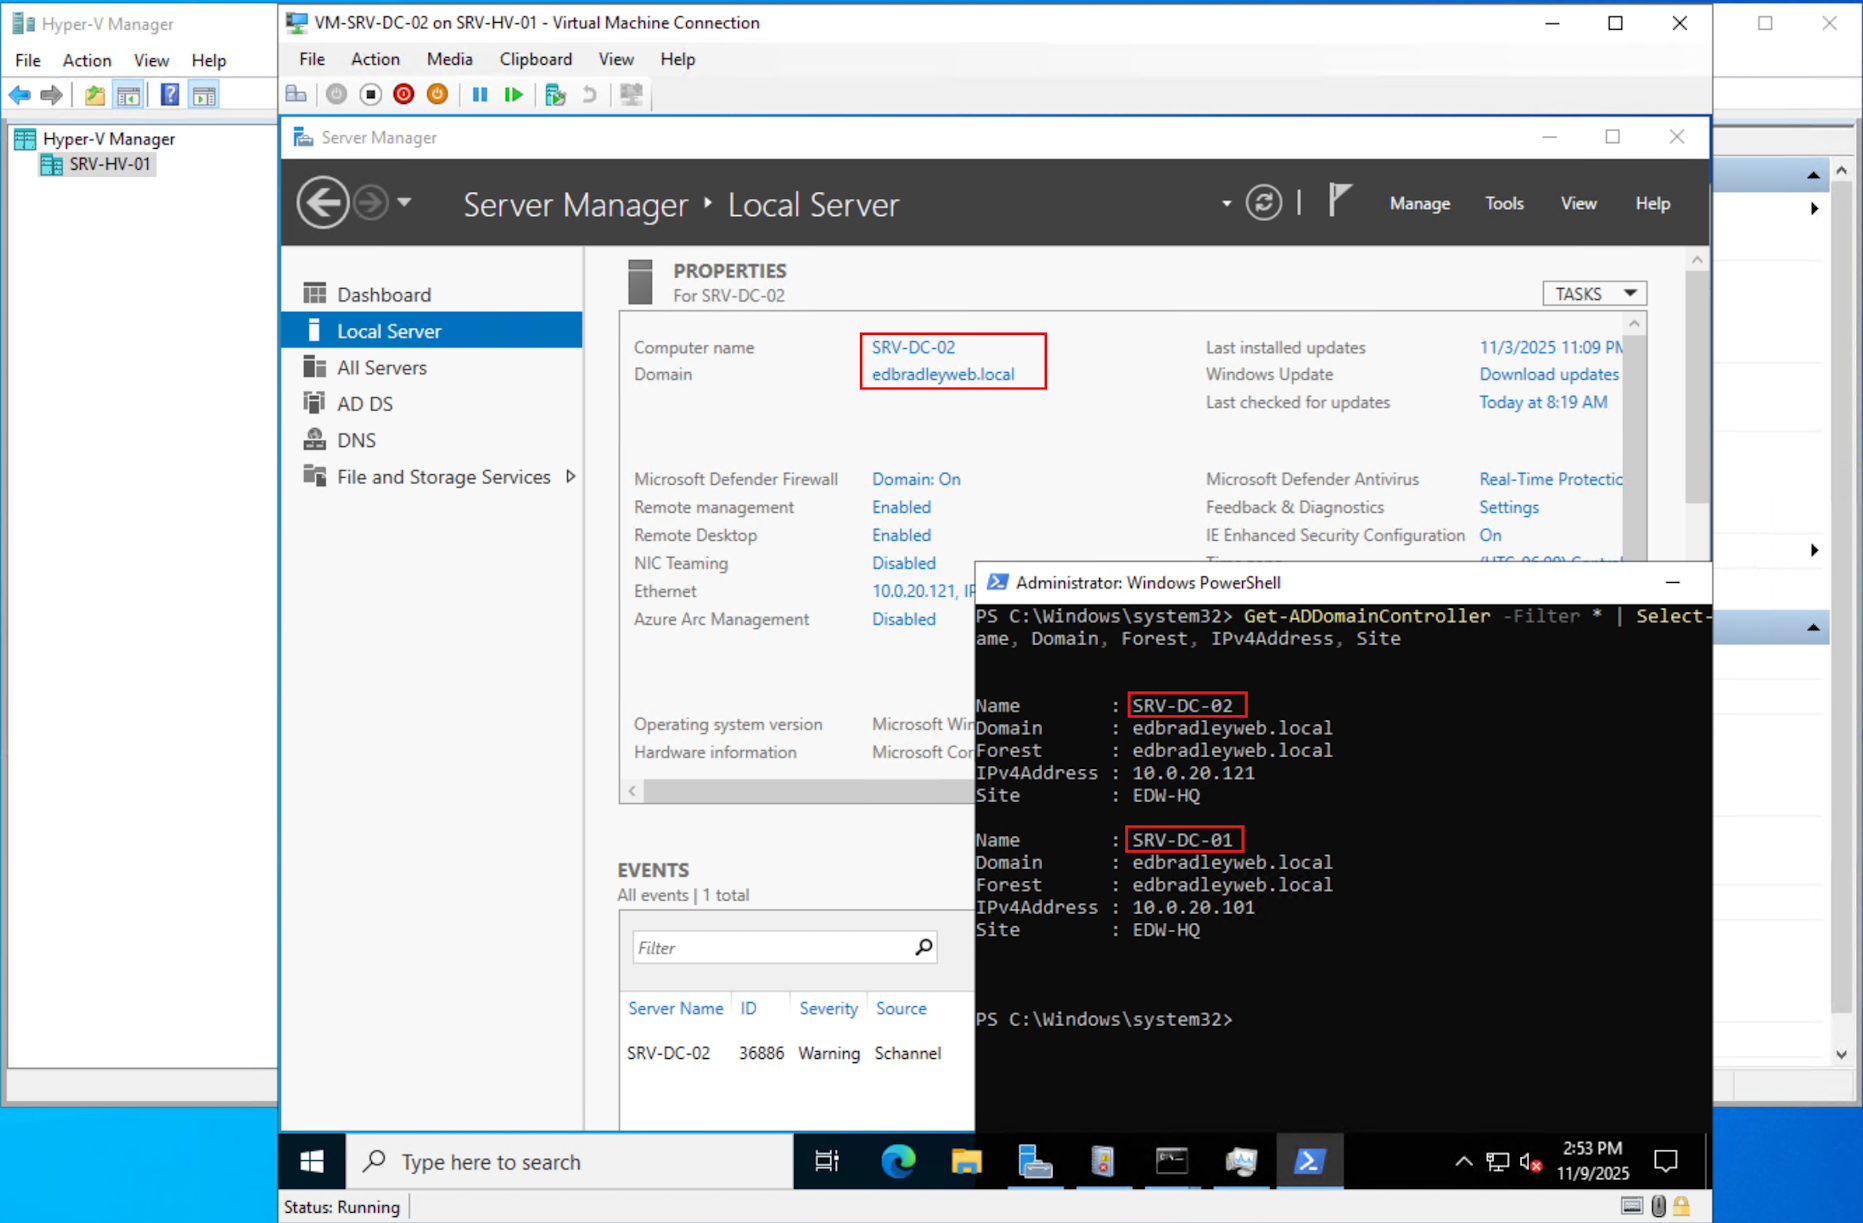Click the orange Save VM state icon
The width and height of the screenshot is (1863, 1223).
(437, 94)
